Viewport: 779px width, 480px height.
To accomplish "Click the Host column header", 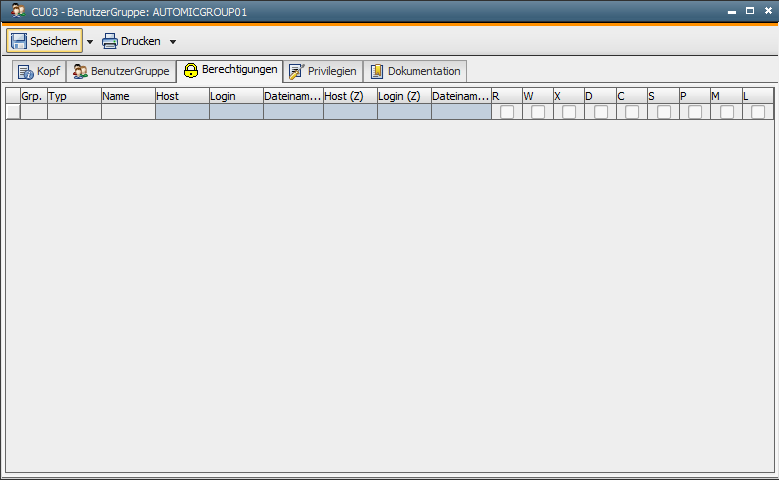I will (182, 96).
